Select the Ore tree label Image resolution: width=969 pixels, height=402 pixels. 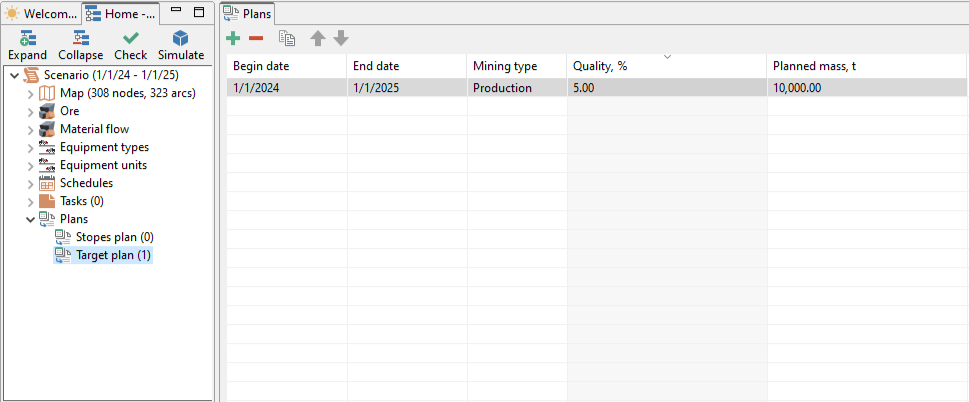pyautogui.click(x=69, y=111)
